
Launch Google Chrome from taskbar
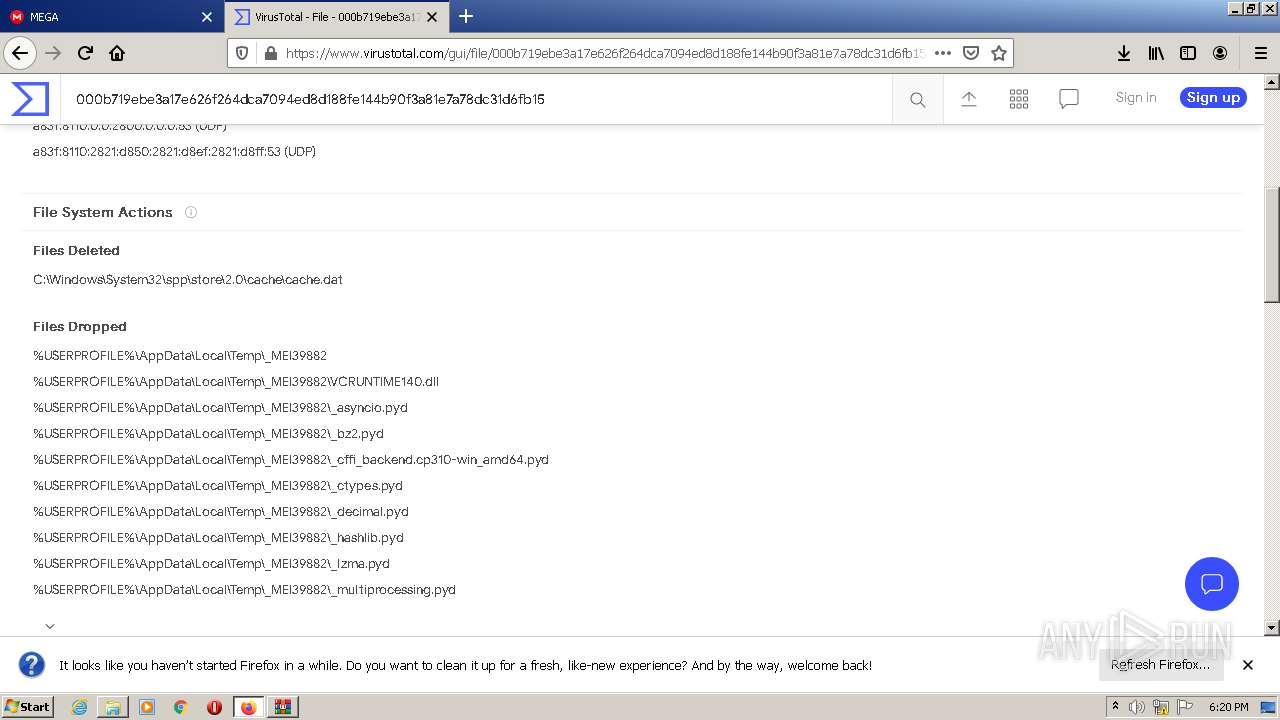pos(181,707)
